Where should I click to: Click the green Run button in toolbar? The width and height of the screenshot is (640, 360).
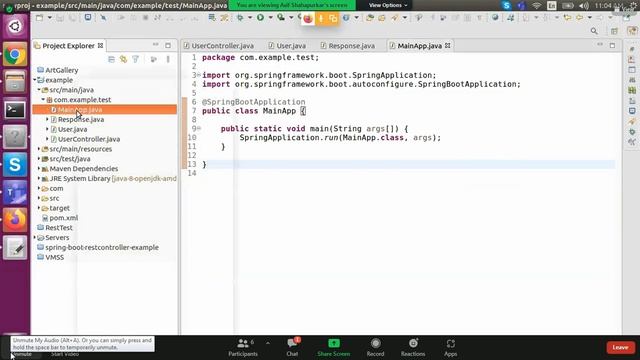click(x=260, y=18)
